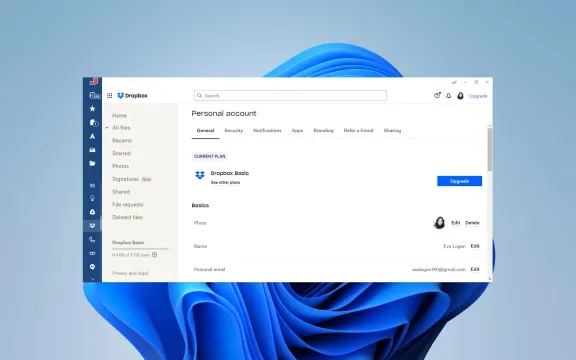The width and height of the screenshot is (576, 360).
Task: Open the Sharing tab
Action: point(392,130)
